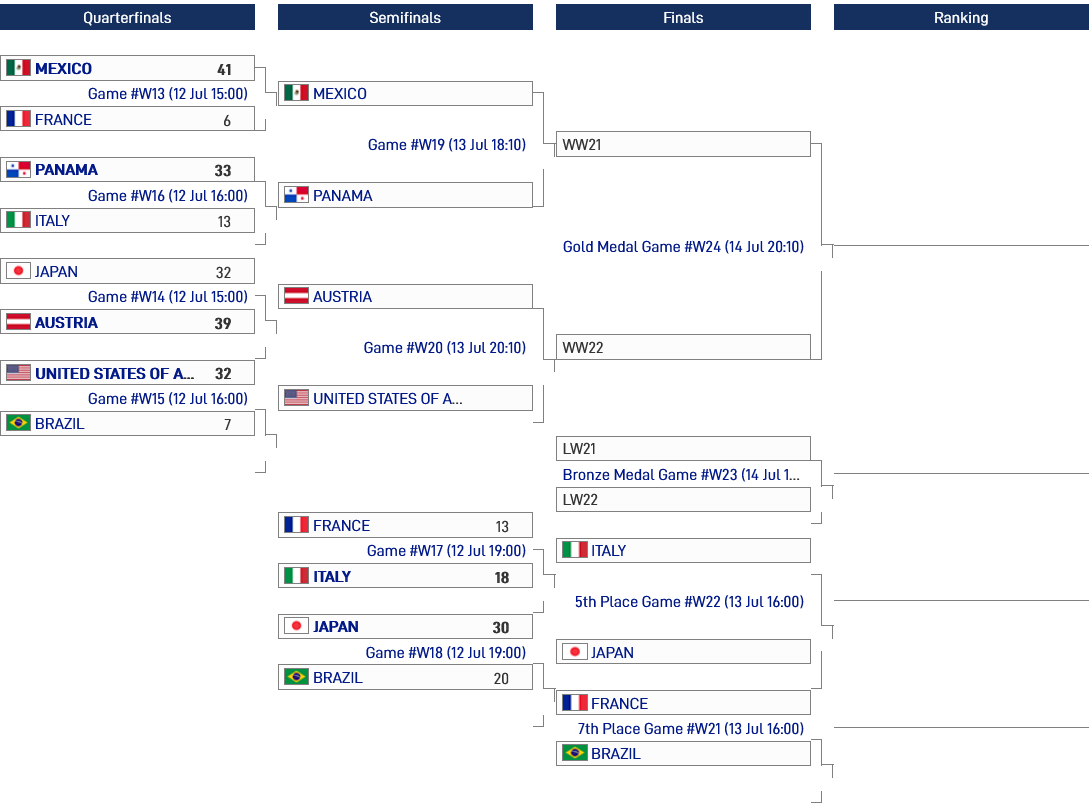This screenshot has width=1091, height=806.
Task: Click United States flag in quarterfinals
Action: 18,373
